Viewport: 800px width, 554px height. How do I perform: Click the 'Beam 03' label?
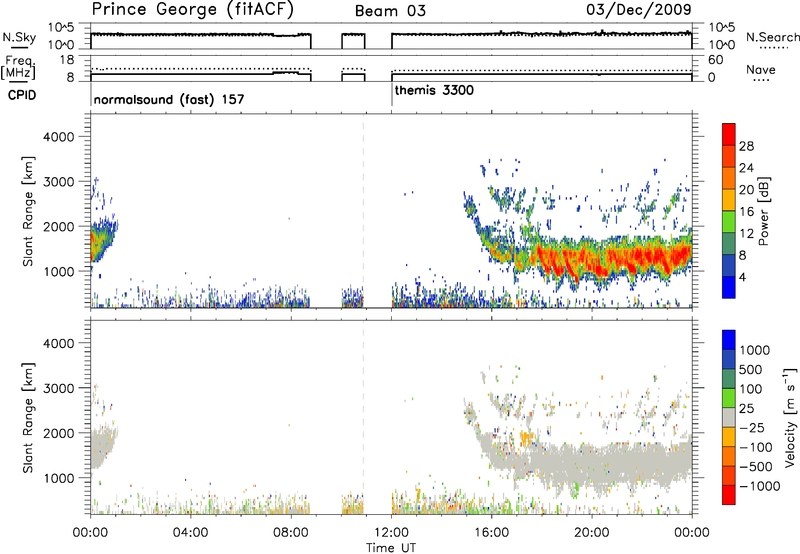tap(390, 11)
